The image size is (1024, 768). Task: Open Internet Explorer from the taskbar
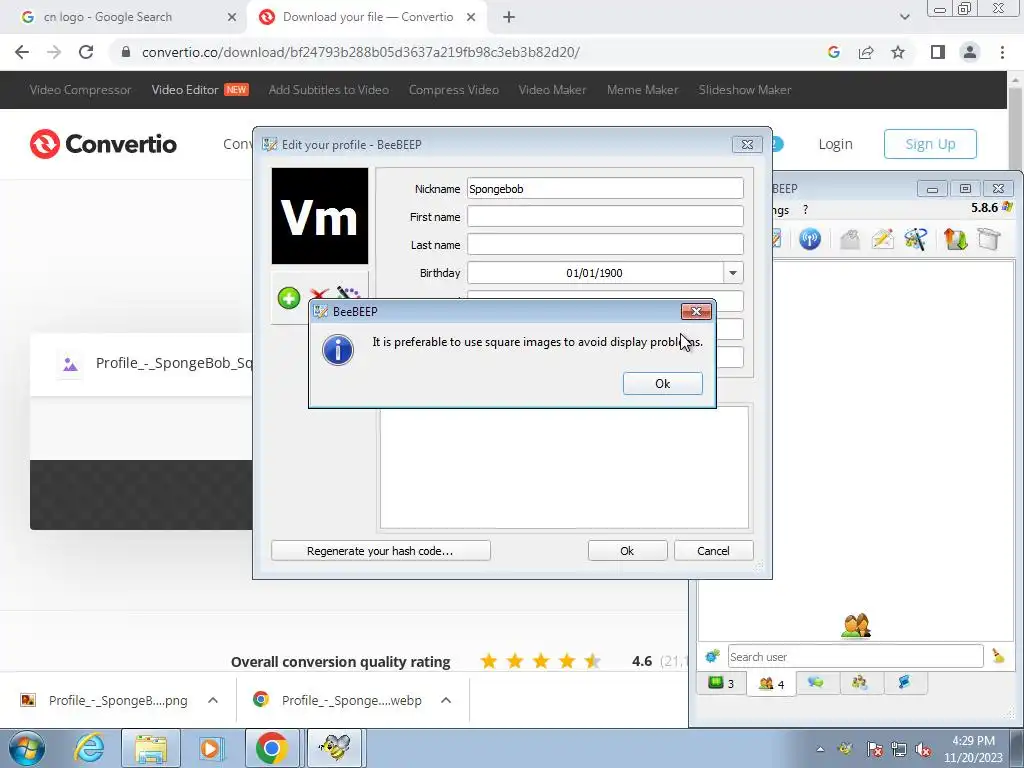click(89, 748)
